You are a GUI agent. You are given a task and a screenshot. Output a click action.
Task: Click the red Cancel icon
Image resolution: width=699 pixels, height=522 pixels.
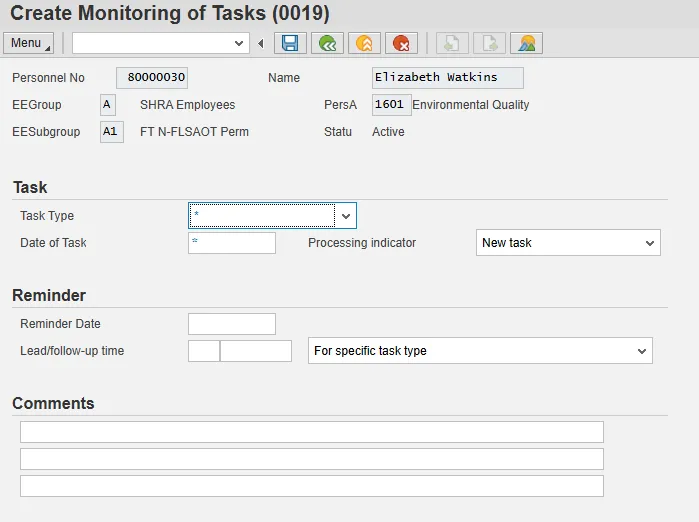[x=401, y=43]
